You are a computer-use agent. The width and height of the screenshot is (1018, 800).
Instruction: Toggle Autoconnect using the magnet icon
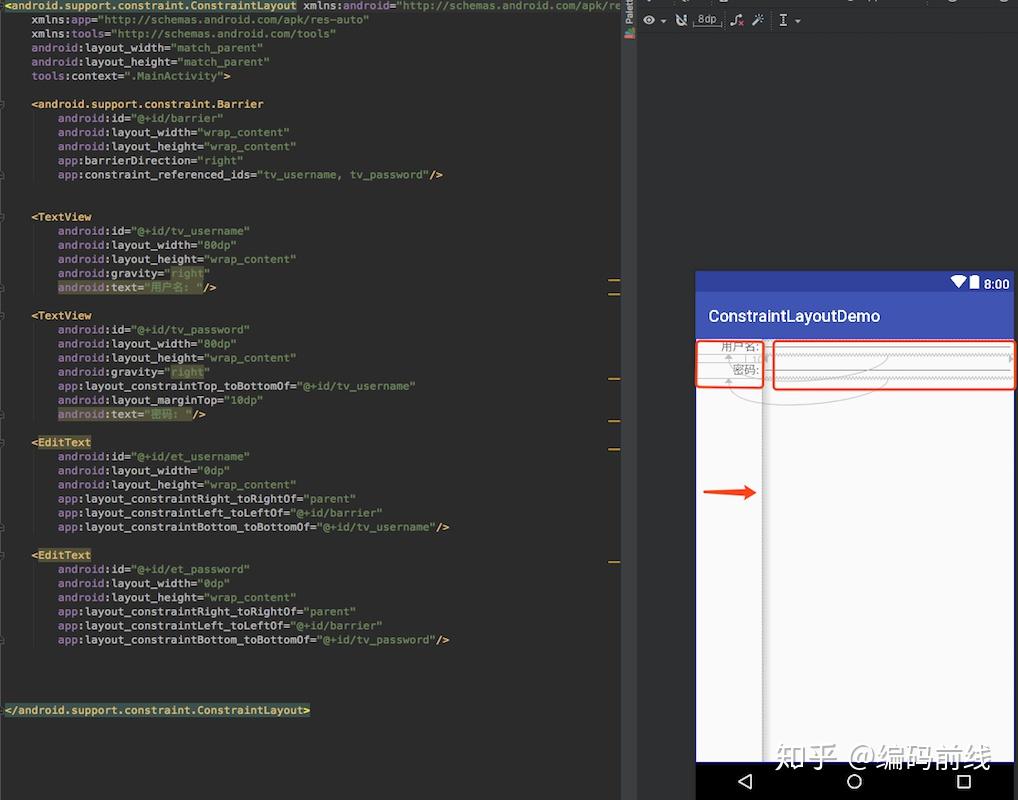[x=682, y=20]
